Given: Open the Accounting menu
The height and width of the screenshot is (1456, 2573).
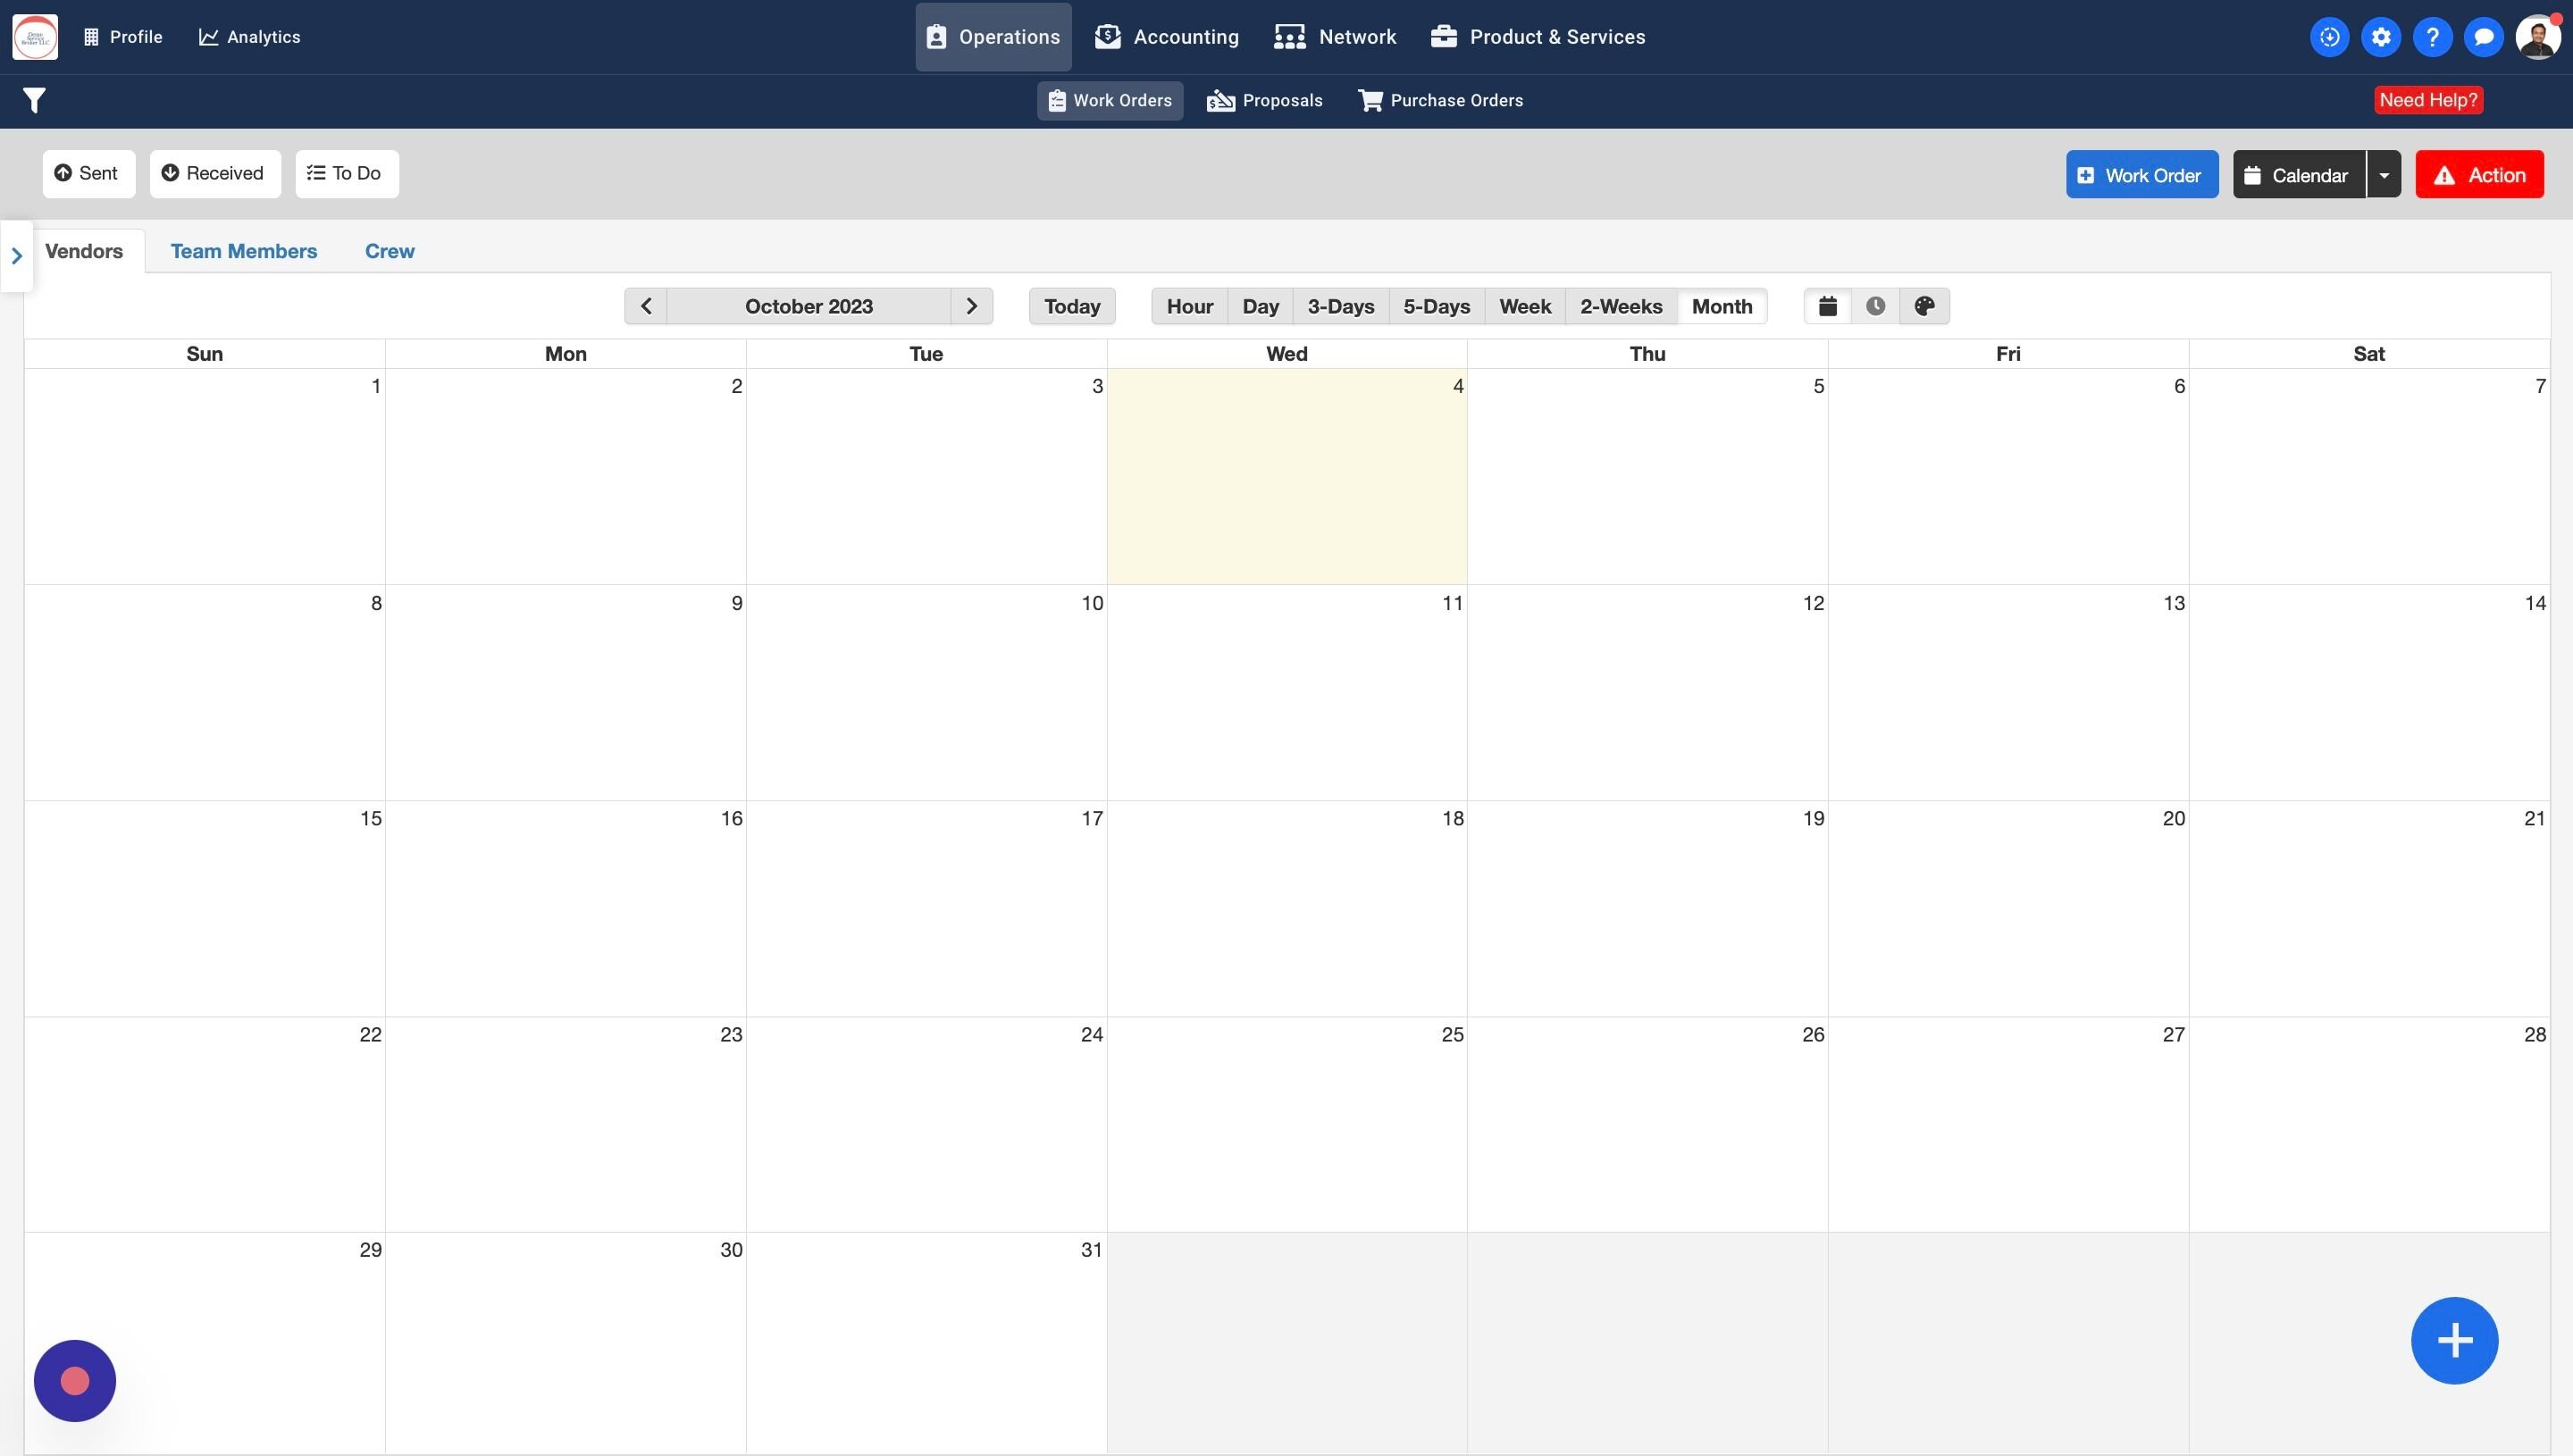Looking at the screenshot, I should coord(1166,37).
